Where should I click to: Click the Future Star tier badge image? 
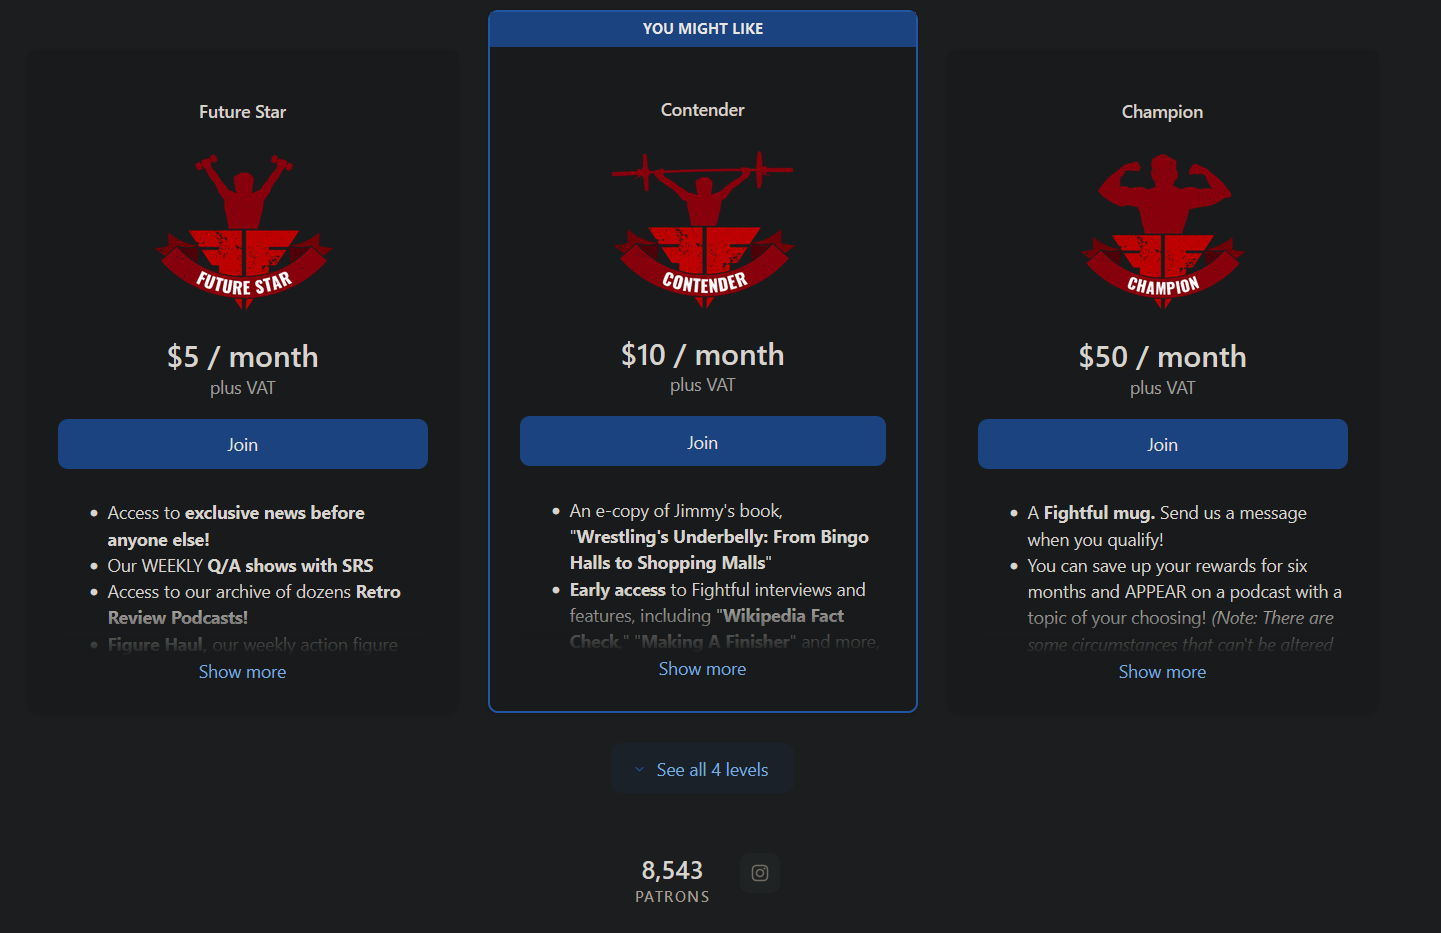click(x=243, y=232)
